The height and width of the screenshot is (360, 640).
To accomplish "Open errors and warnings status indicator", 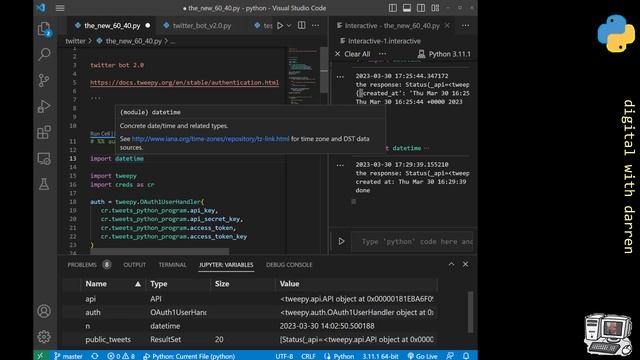I will pos(121,356).
